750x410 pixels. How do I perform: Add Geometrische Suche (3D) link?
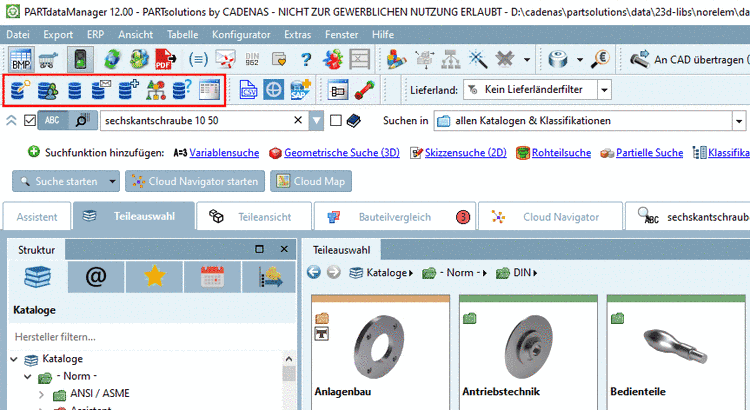(342, 153)
